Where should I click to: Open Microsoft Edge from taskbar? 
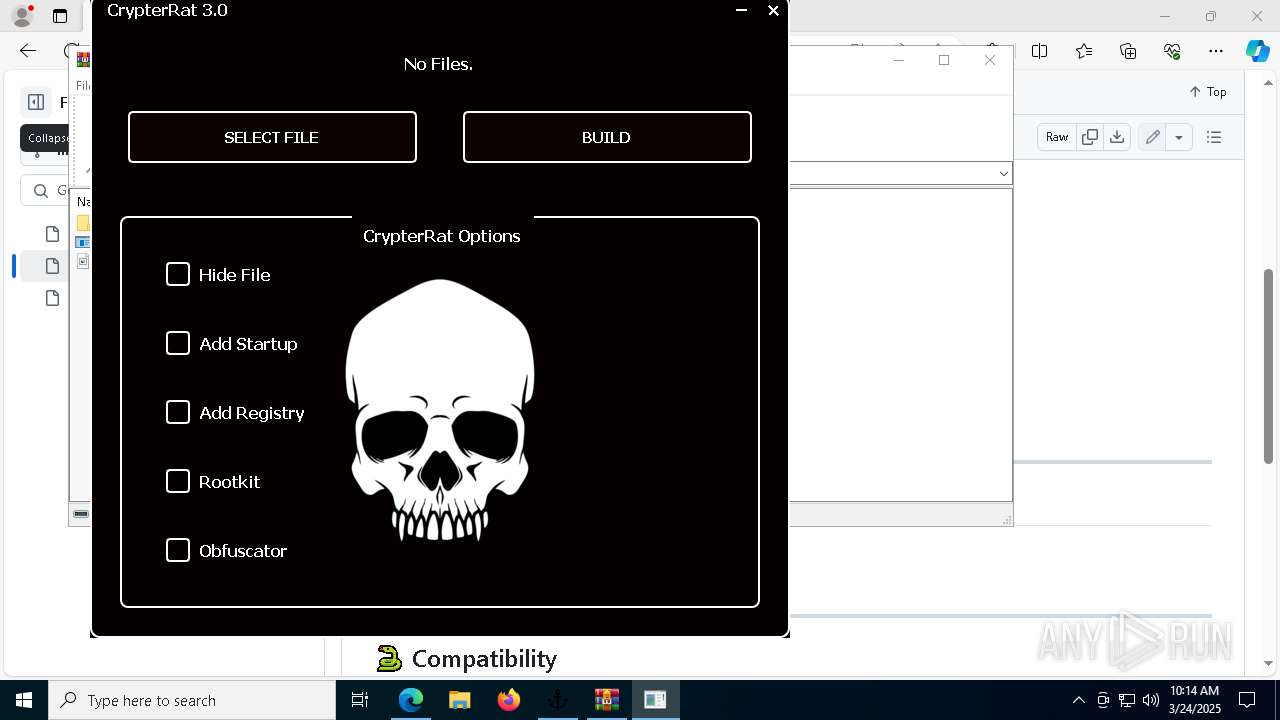[x=411, y=700]
